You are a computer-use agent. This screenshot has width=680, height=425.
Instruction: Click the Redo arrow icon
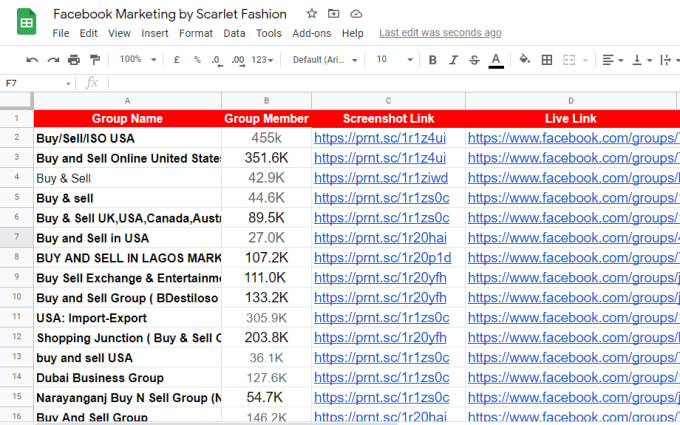pyautogui.click(x=53, y=60)
